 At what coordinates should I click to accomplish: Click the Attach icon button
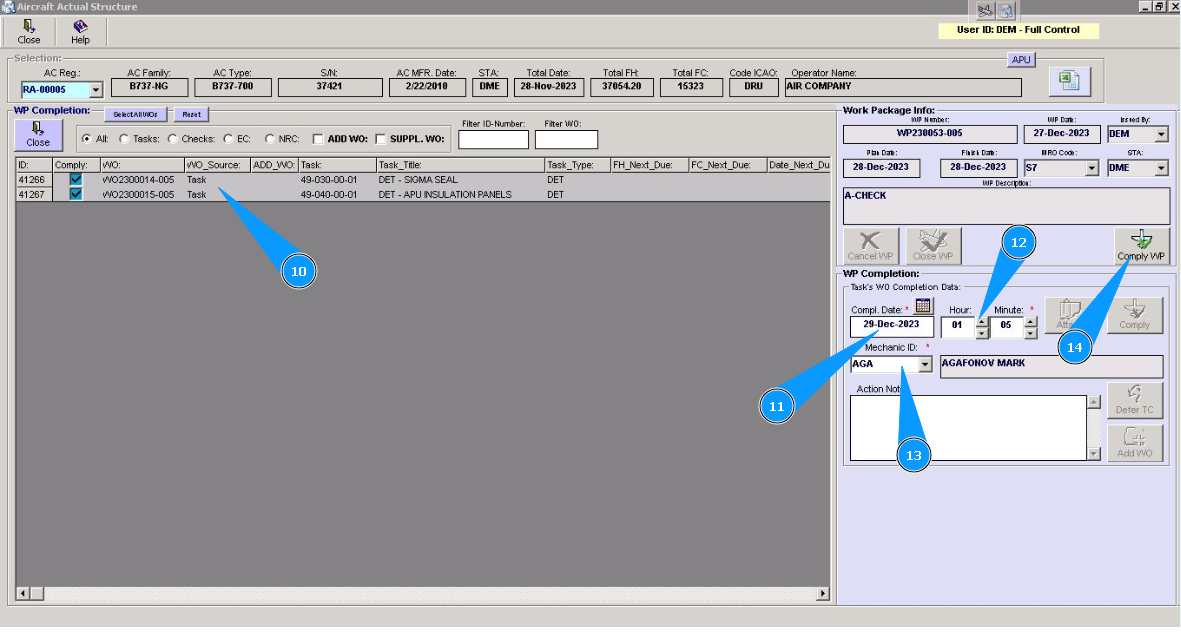[x=1070, y=315]
